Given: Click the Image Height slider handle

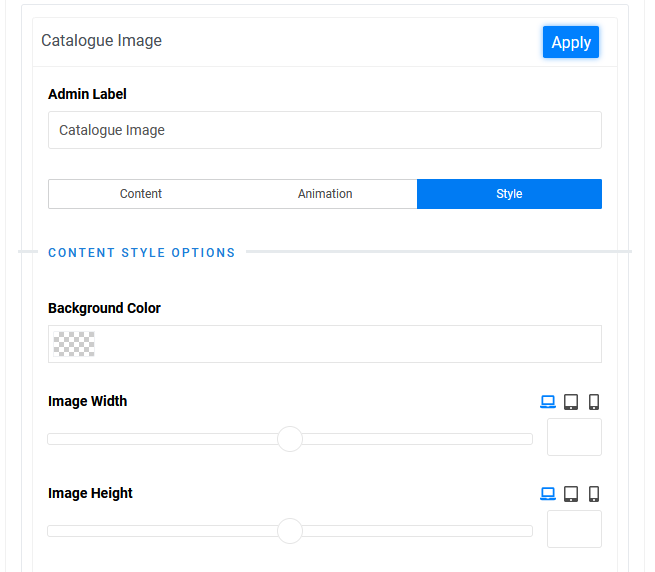Looking at the screenshot, I should coord(290,531).
